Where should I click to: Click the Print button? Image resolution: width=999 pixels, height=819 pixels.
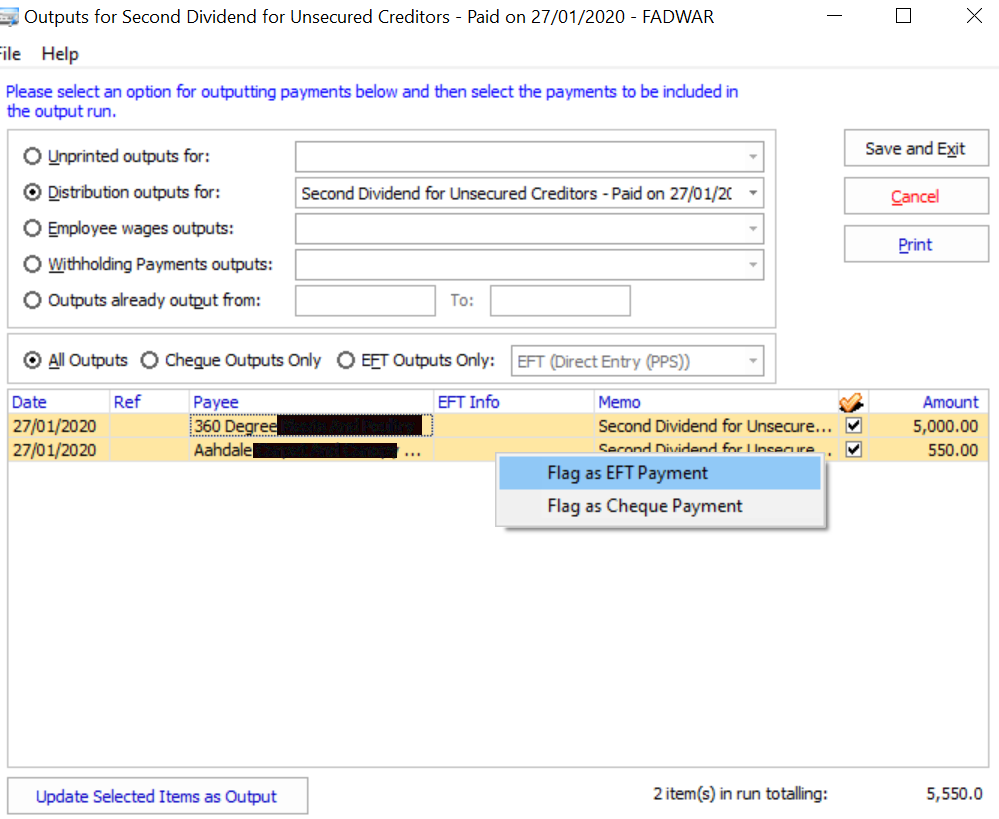(915, 243)
